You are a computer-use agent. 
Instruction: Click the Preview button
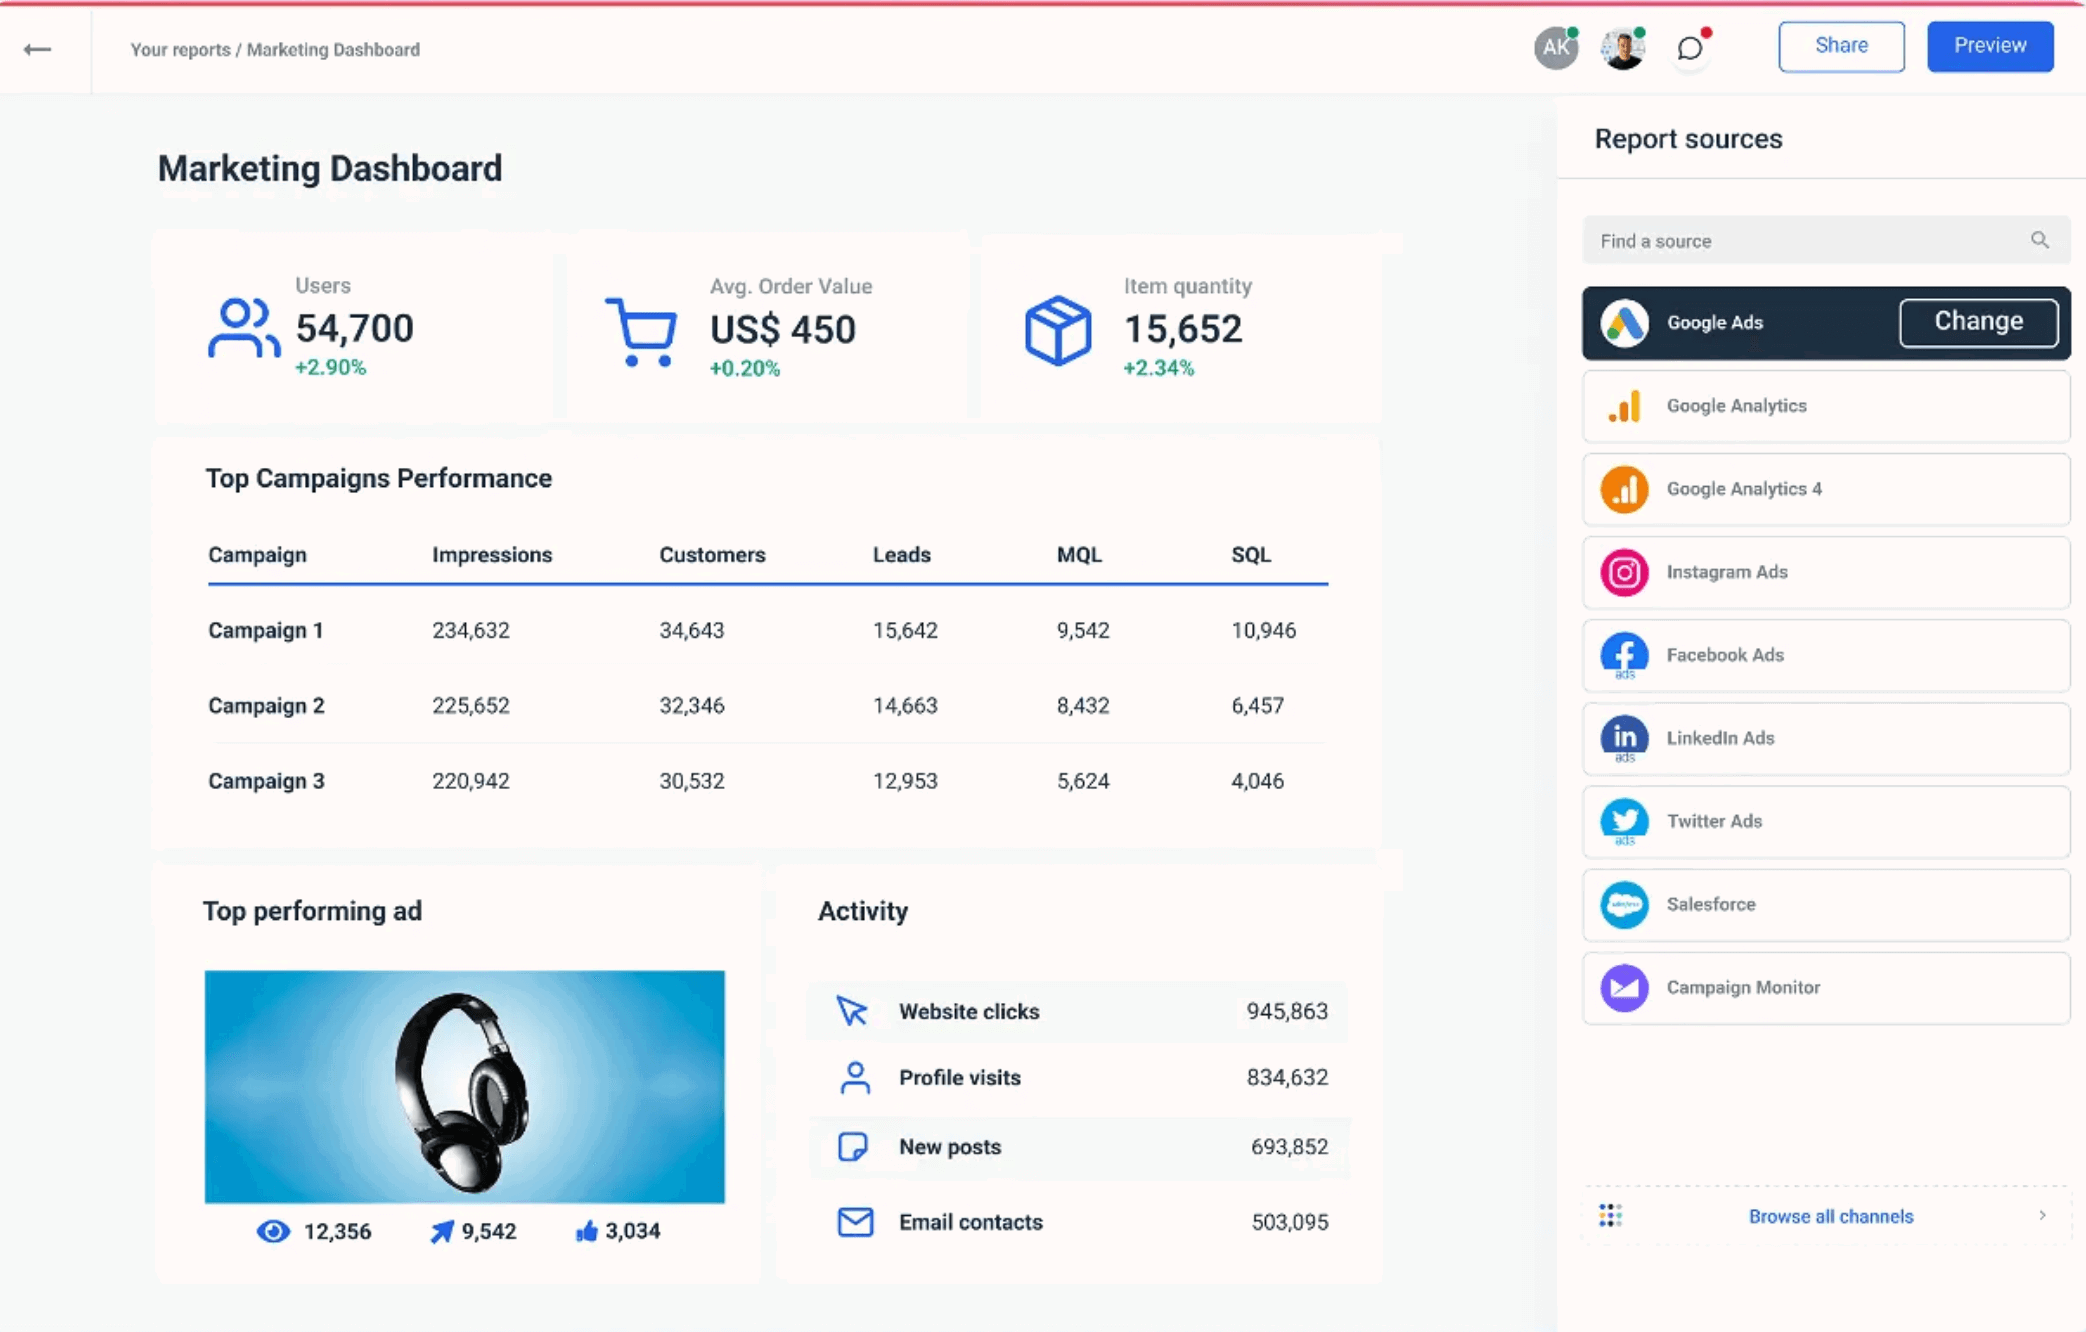pos(1989,45)
